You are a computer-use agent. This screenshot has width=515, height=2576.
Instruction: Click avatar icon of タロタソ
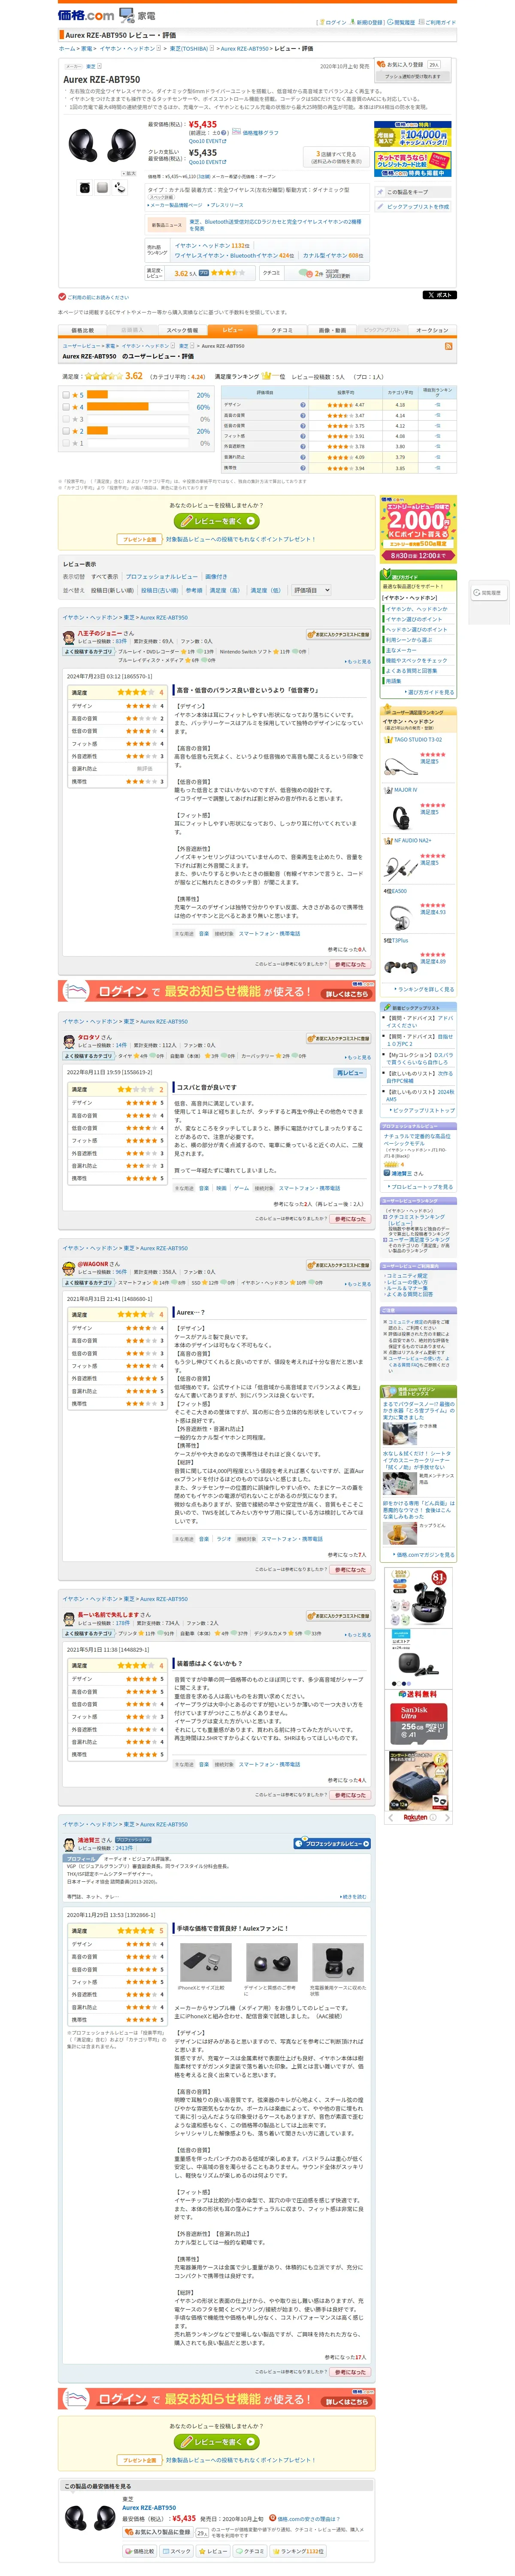[x=69, y=1041]
